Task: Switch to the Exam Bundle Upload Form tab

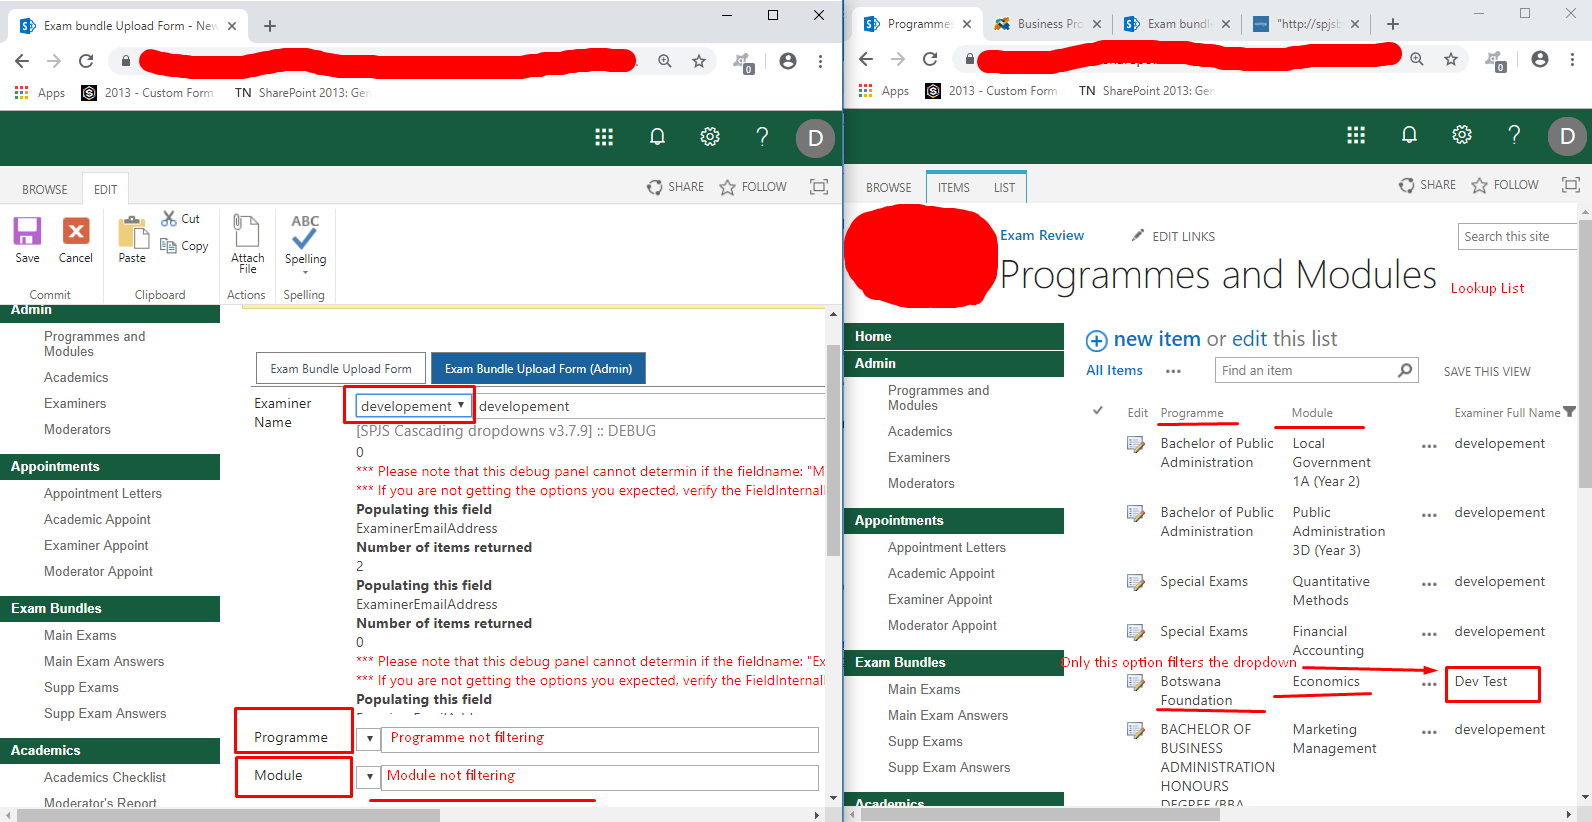Action: coord(341,369)
